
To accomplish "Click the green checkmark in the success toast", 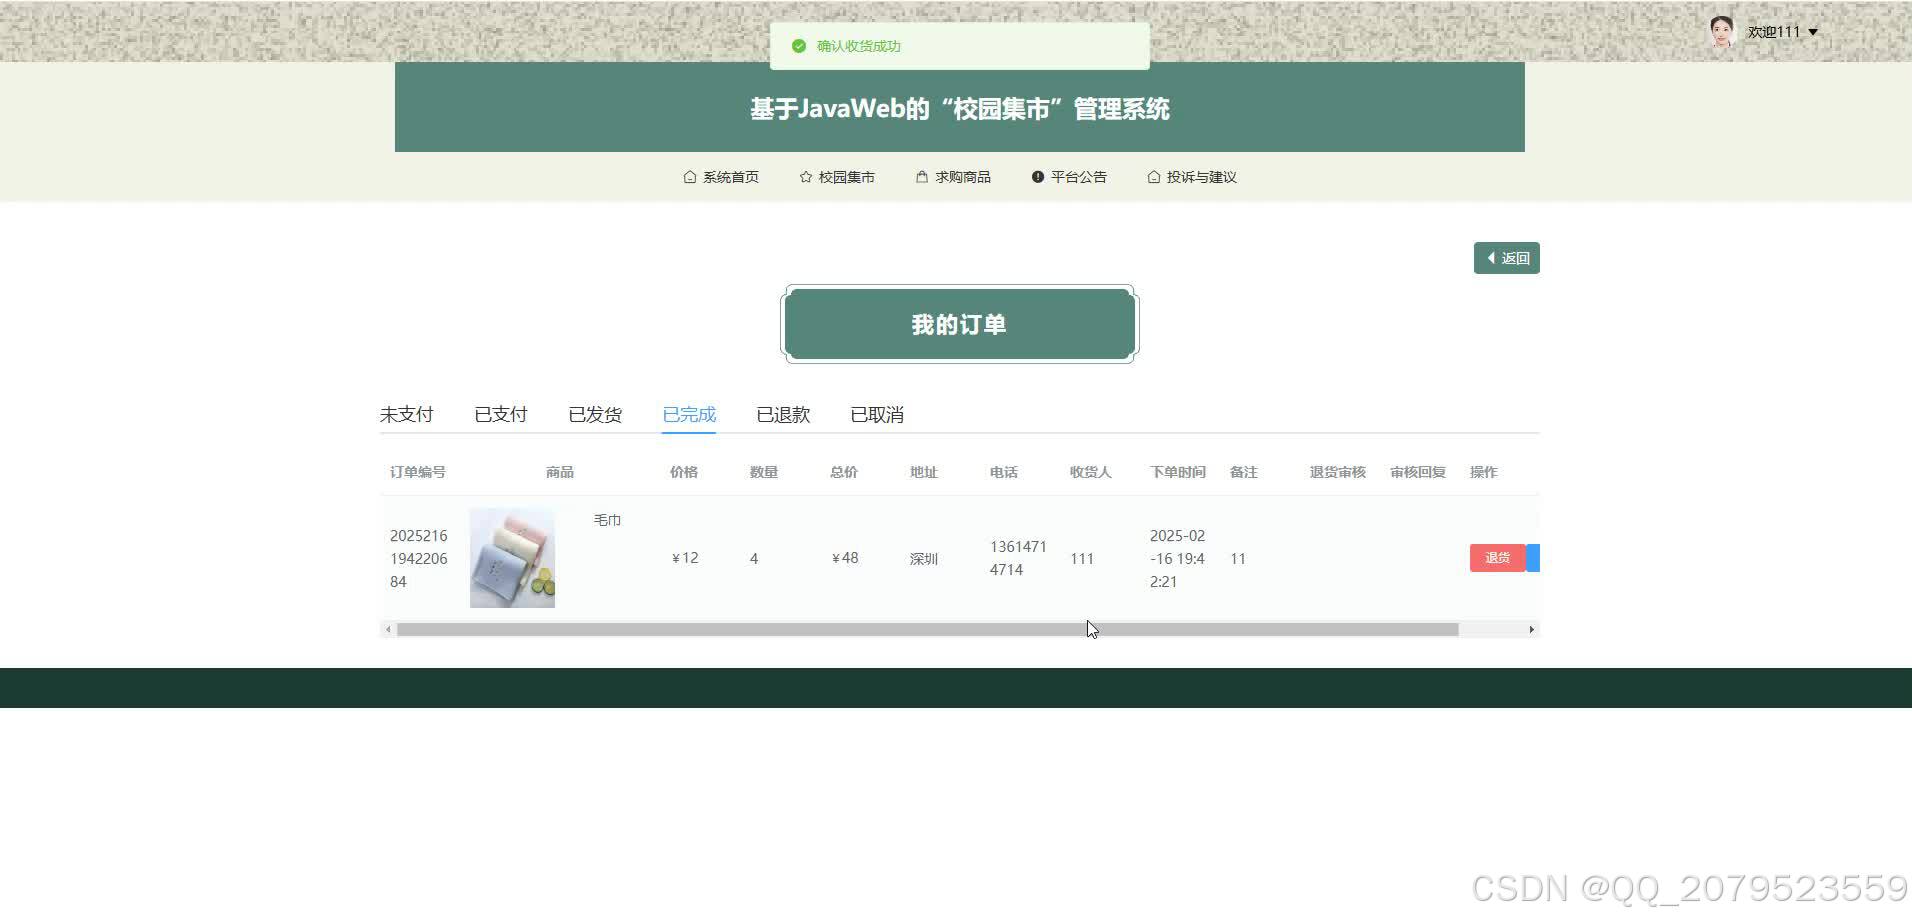I will (x=798, y=46).
